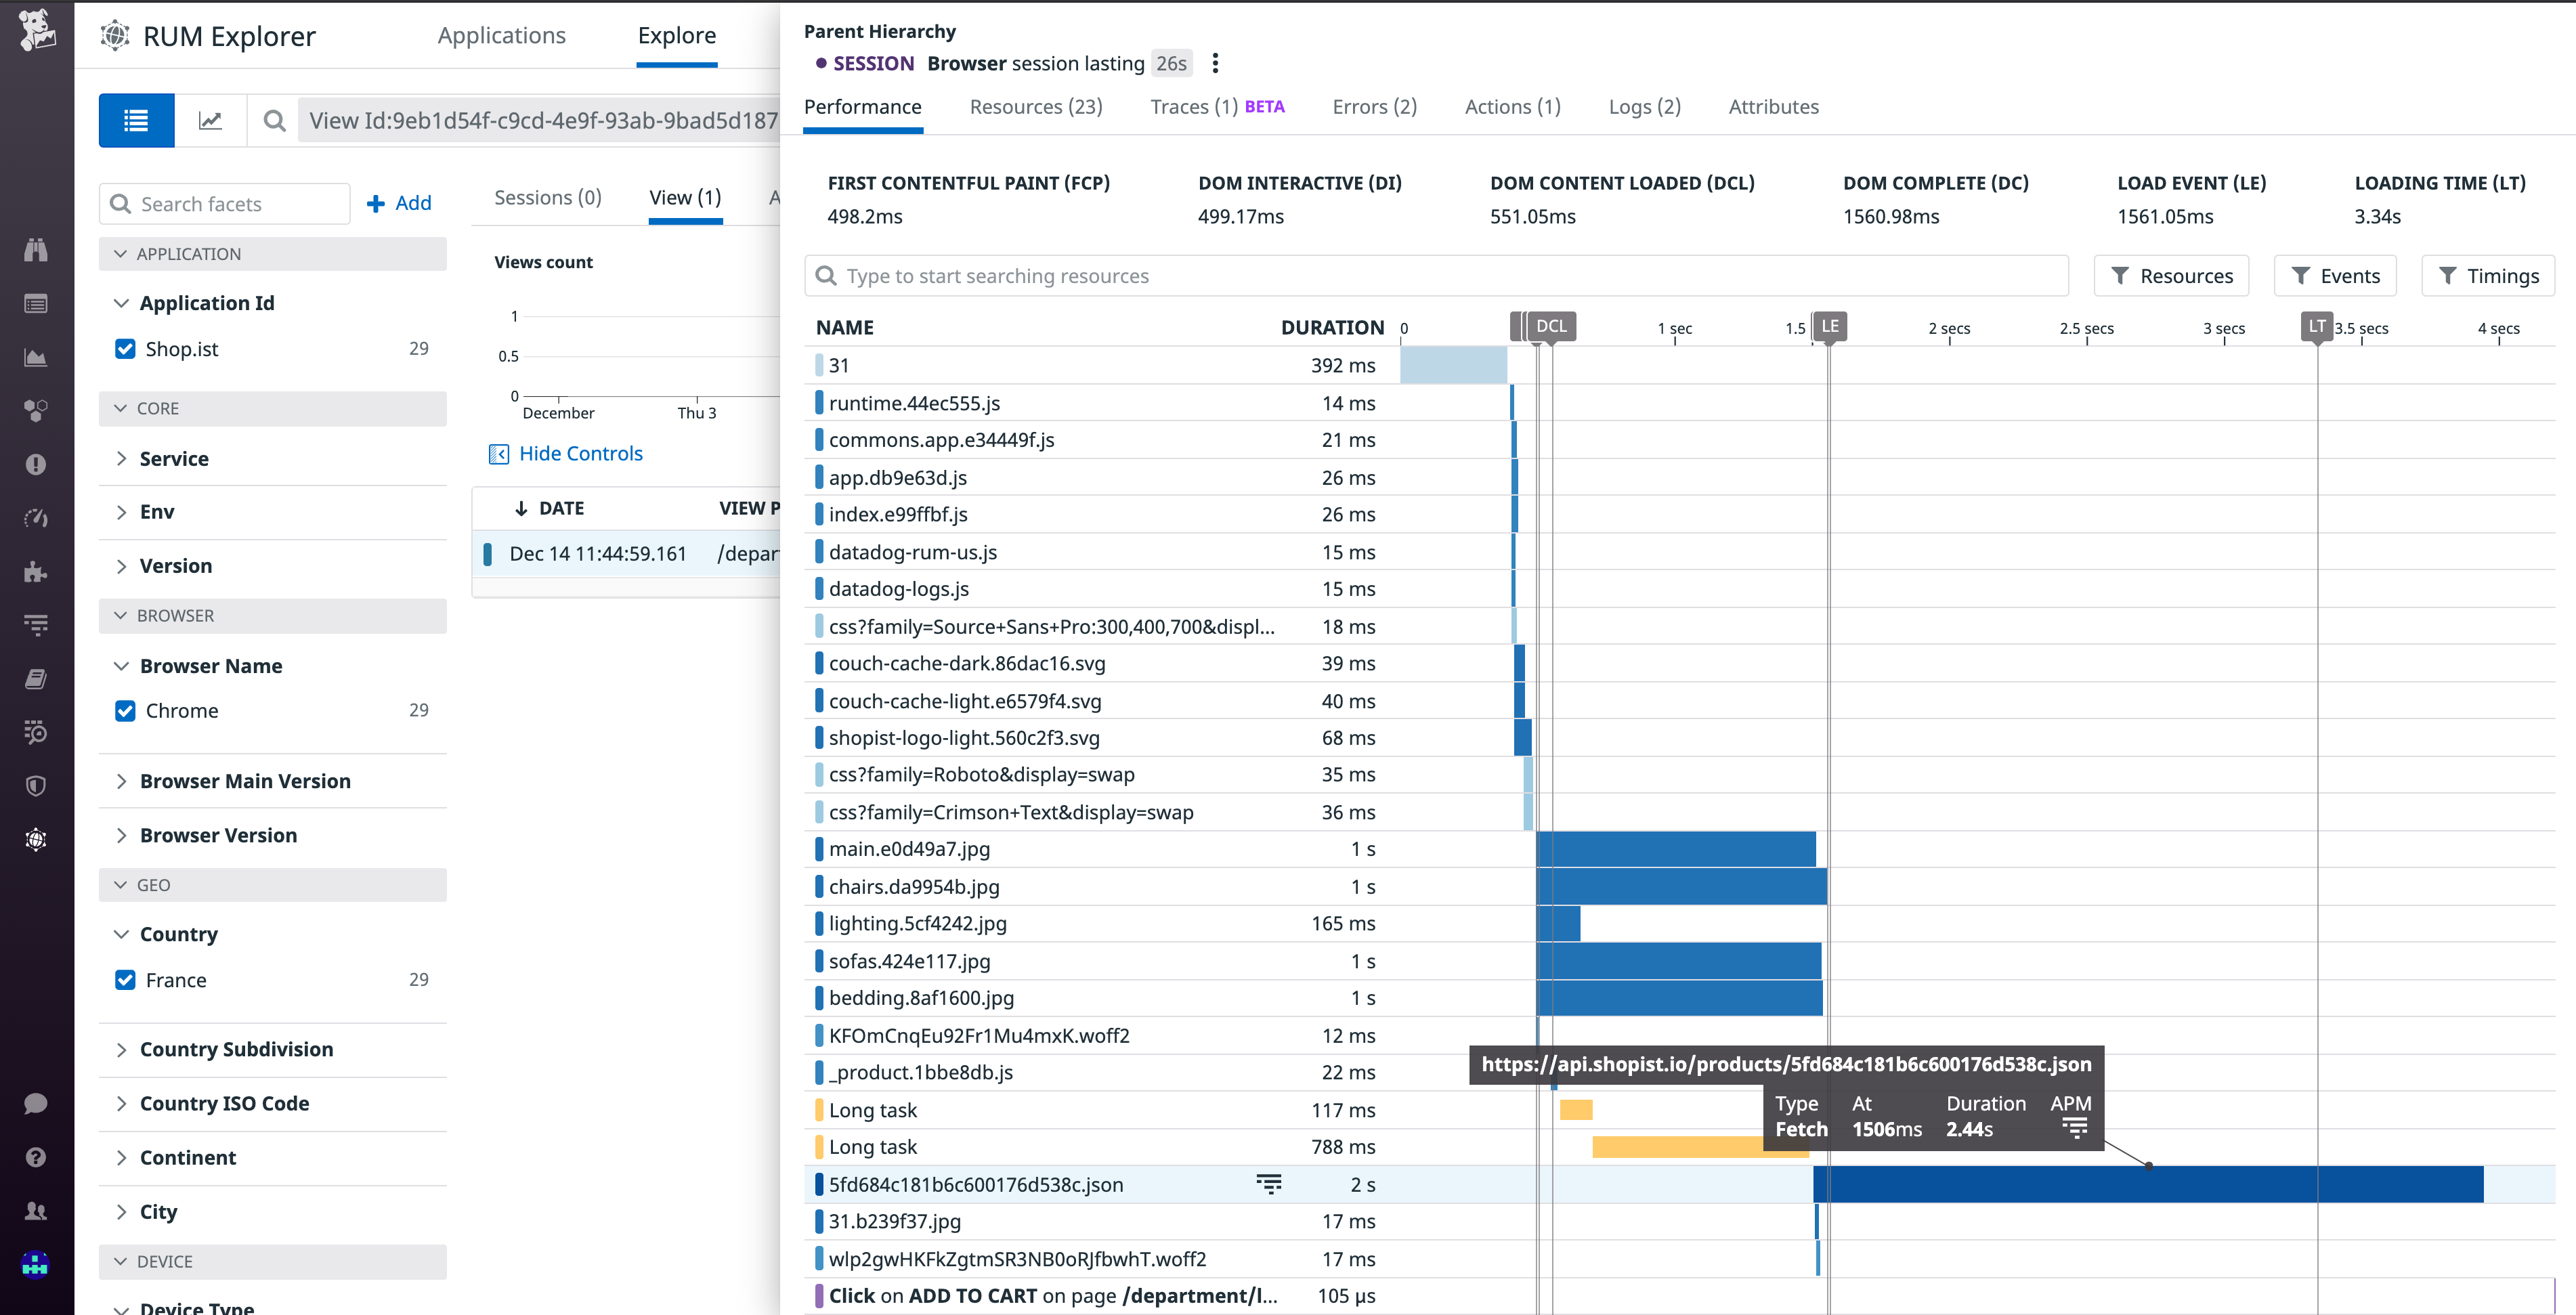Open Security using the shield icon
This screenshot has height=1315, width=2576.
pyautogui.click(x=36, y=786)
